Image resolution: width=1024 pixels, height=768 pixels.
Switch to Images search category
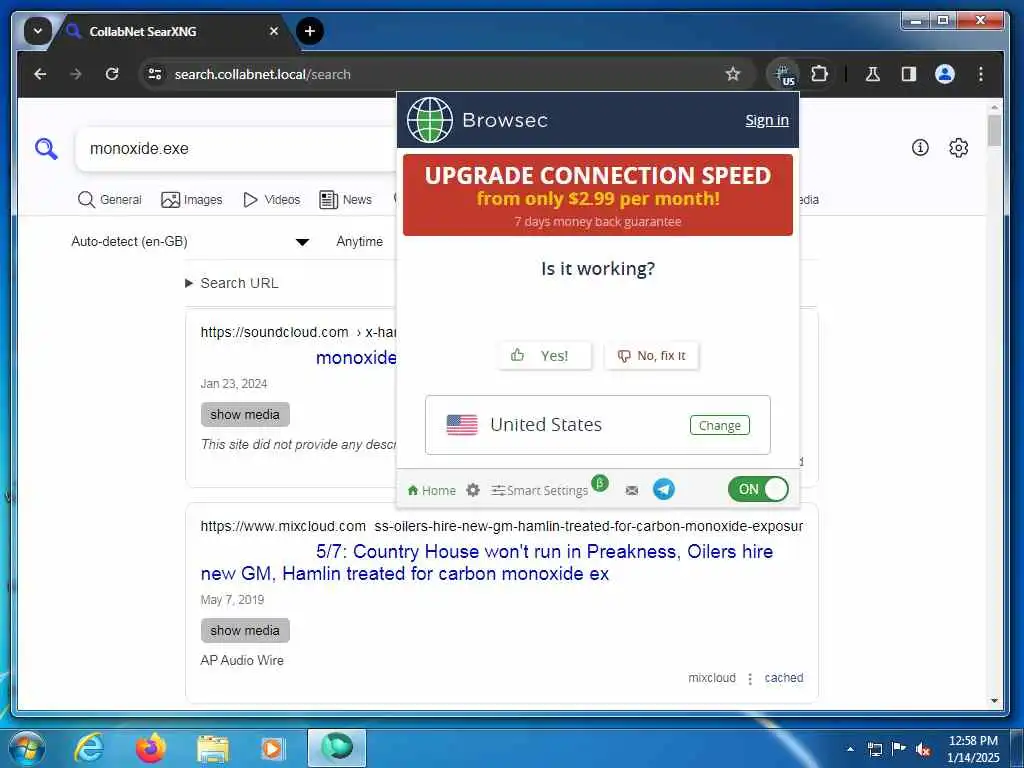point(191,200)
